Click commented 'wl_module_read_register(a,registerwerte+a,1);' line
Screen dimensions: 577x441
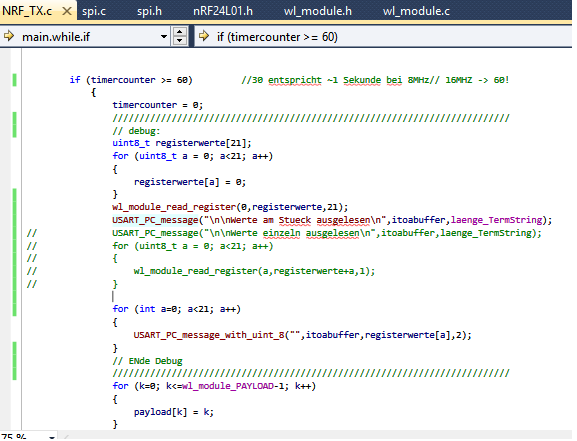click(254, 271)
